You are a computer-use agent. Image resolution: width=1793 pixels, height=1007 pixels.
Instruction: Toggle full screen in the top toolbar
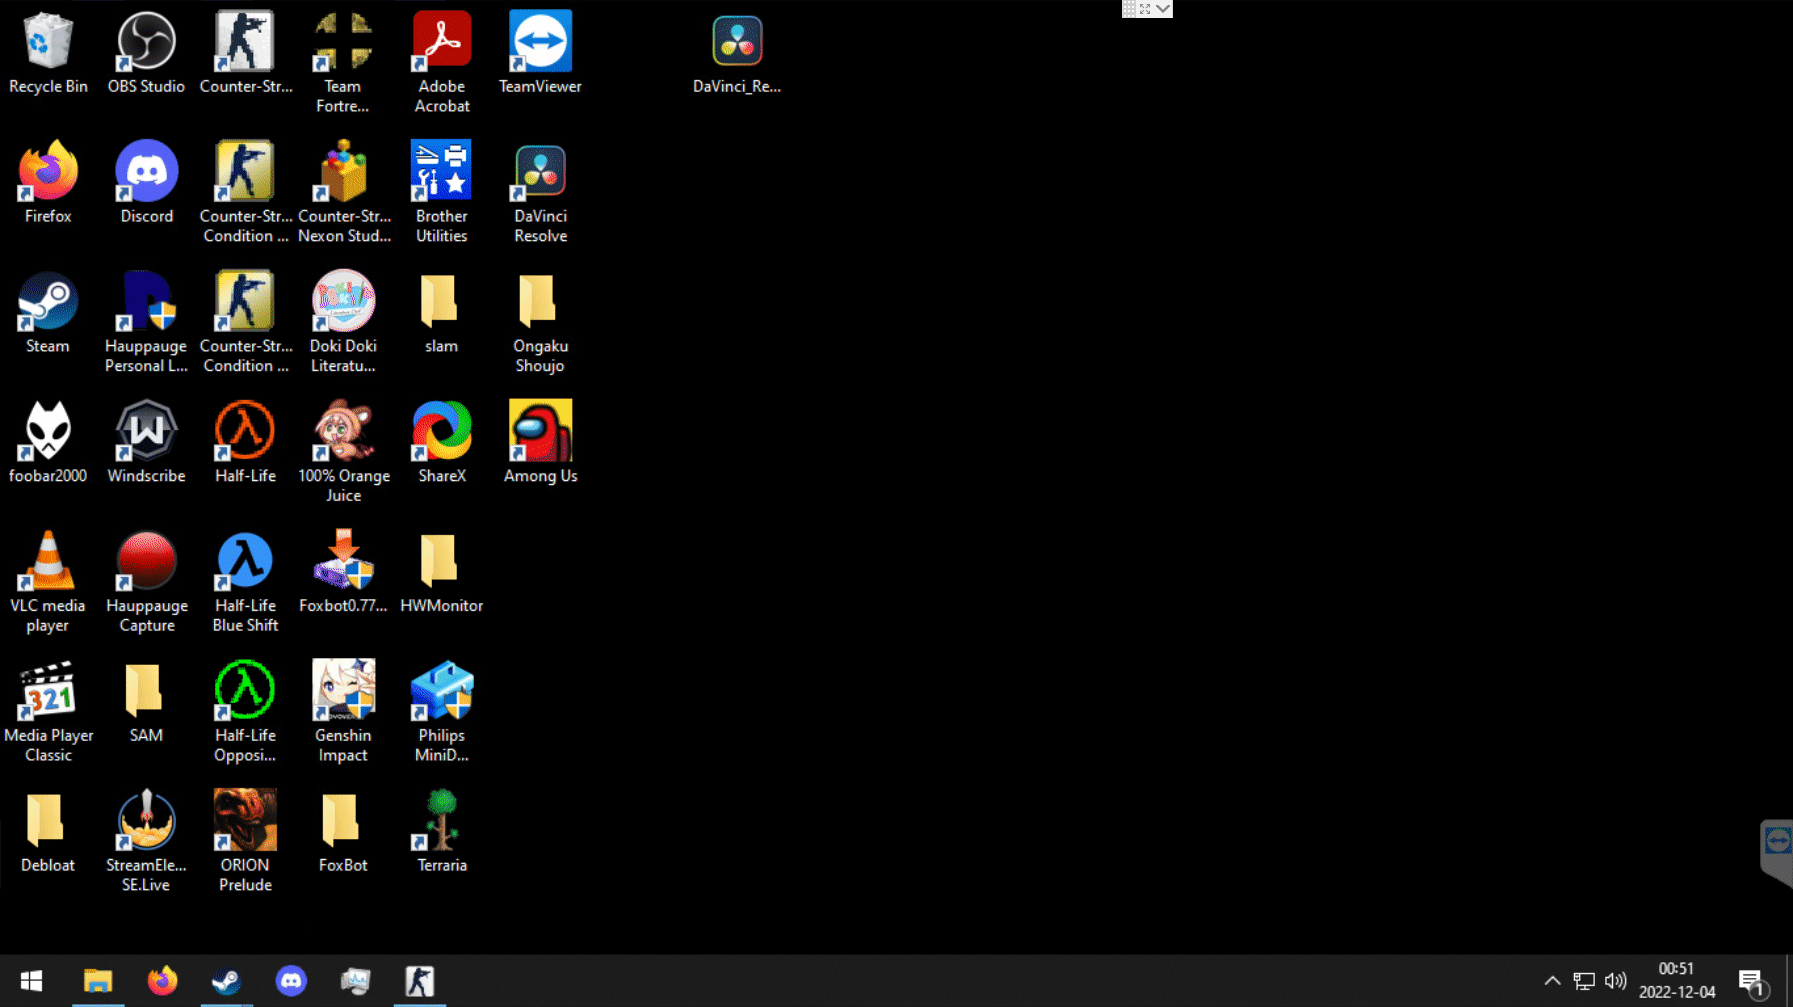[1145, 9]
